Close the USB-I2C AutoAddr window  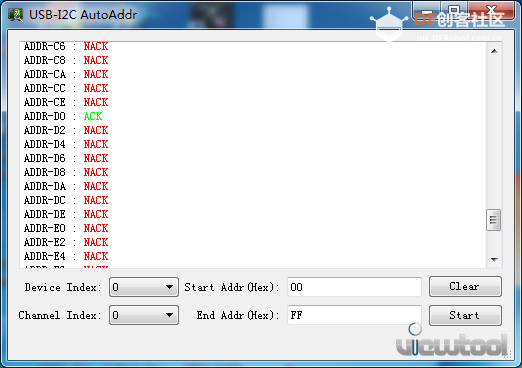point(491,10)
